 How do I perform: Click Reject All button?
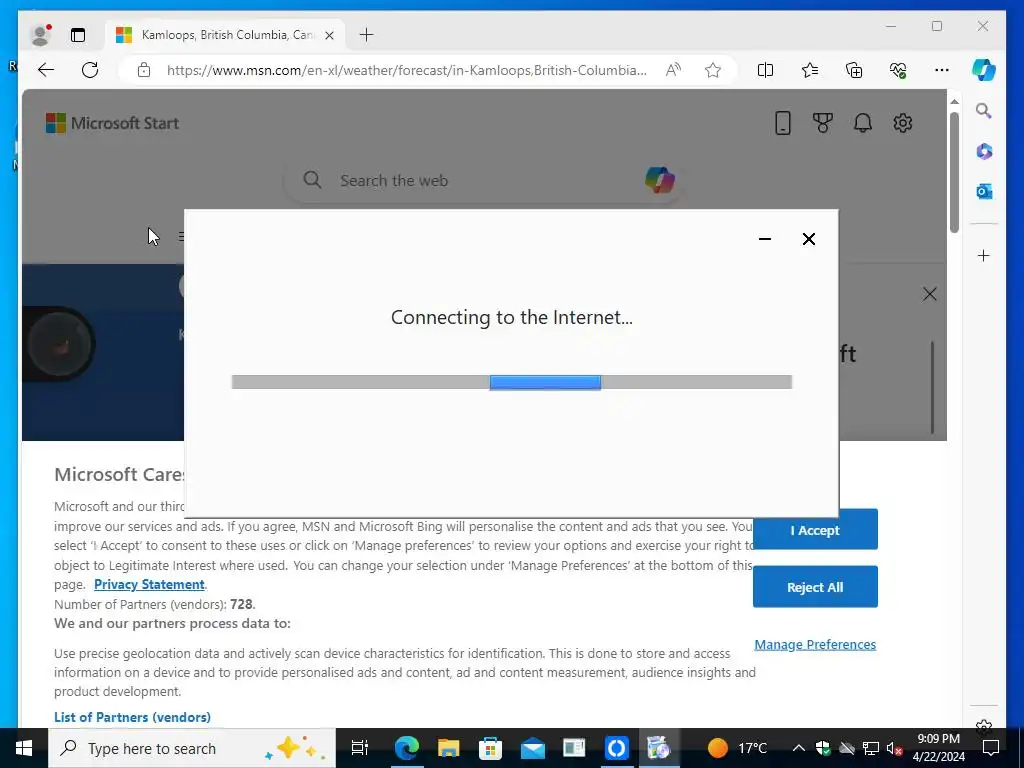[815, 586]
